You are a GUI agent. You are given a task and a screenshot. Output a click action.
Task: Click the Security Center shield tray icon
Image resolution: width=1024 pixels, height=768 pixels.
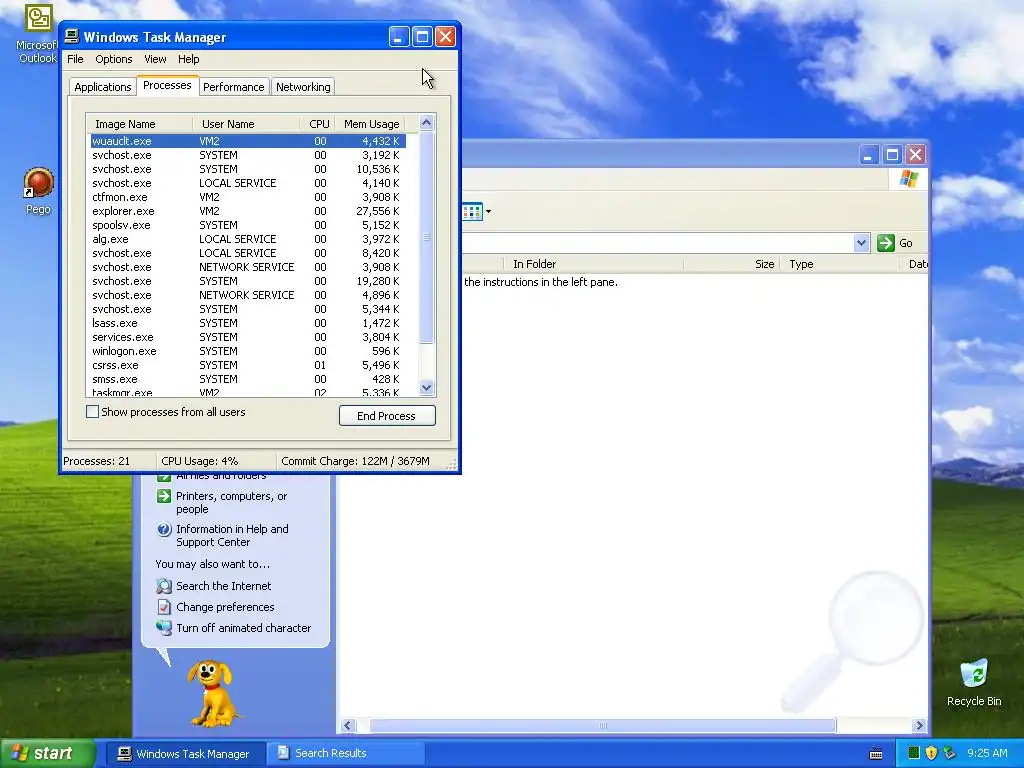pos(931,753)
